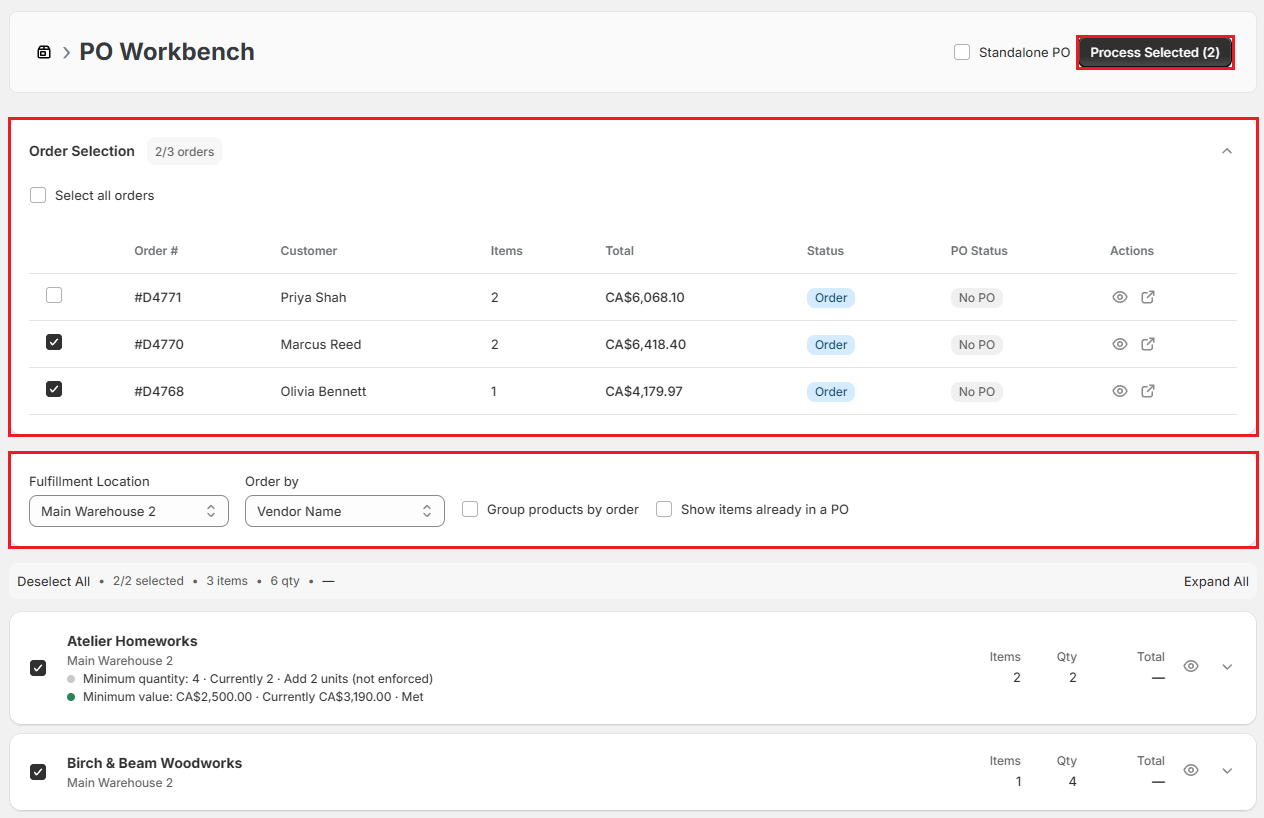Check Select all orders
1264x818 pixels.
[38, 195]
